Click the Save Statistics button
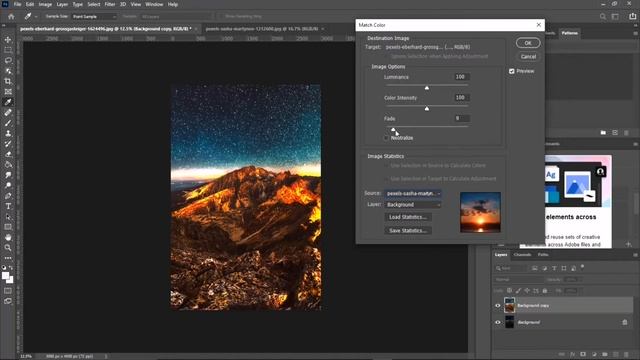 point(408,230)
